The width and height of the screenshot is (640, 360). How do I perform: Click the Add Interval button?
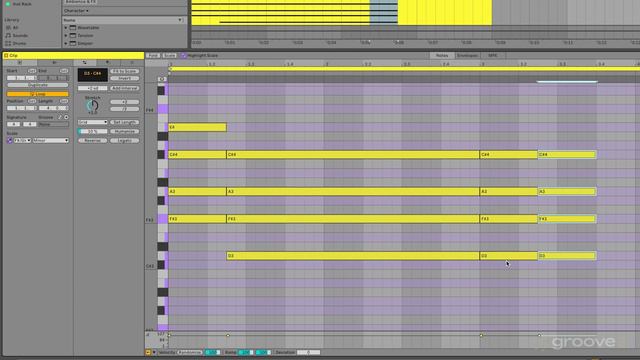[124, 88]
